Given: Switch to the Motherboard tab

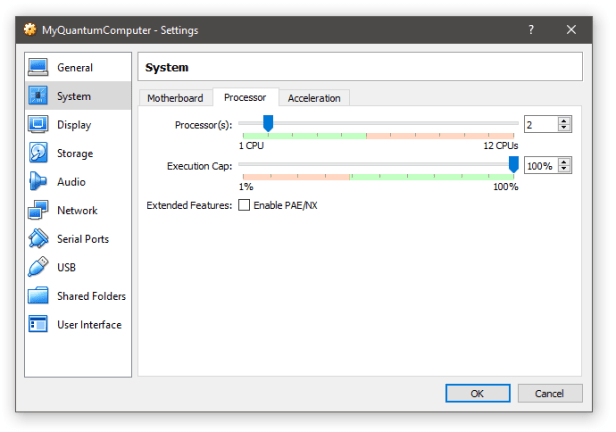Looking at the screenshot, I should coord(175,98).
